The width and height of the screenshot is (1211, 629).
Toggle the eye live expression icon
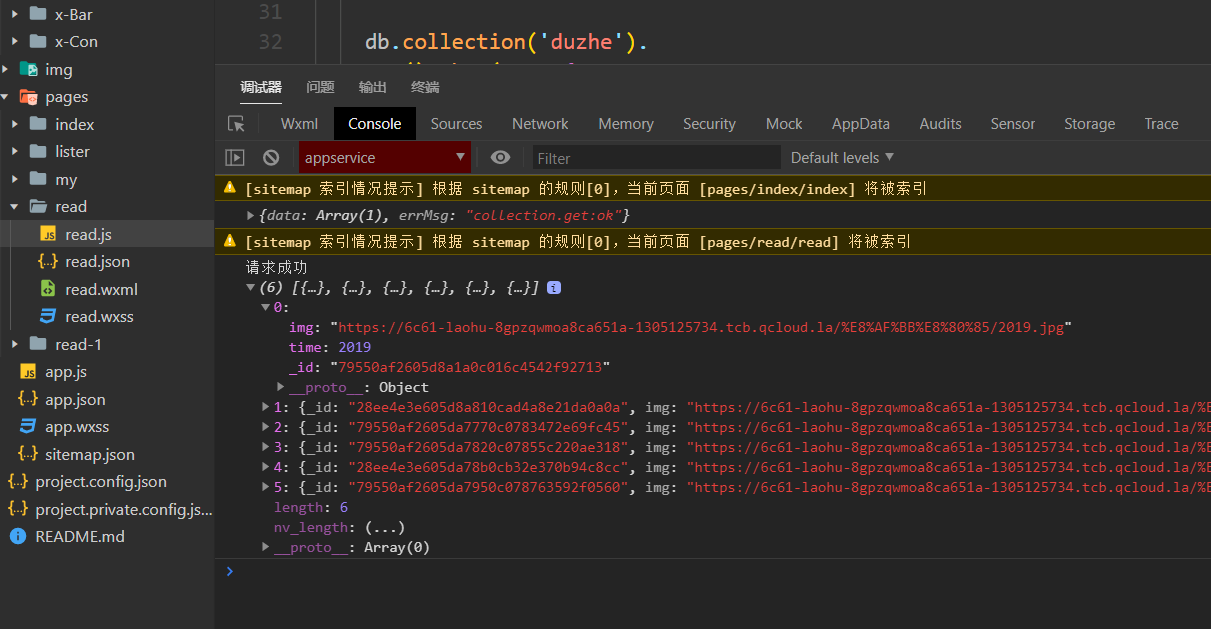coord(500,157)
